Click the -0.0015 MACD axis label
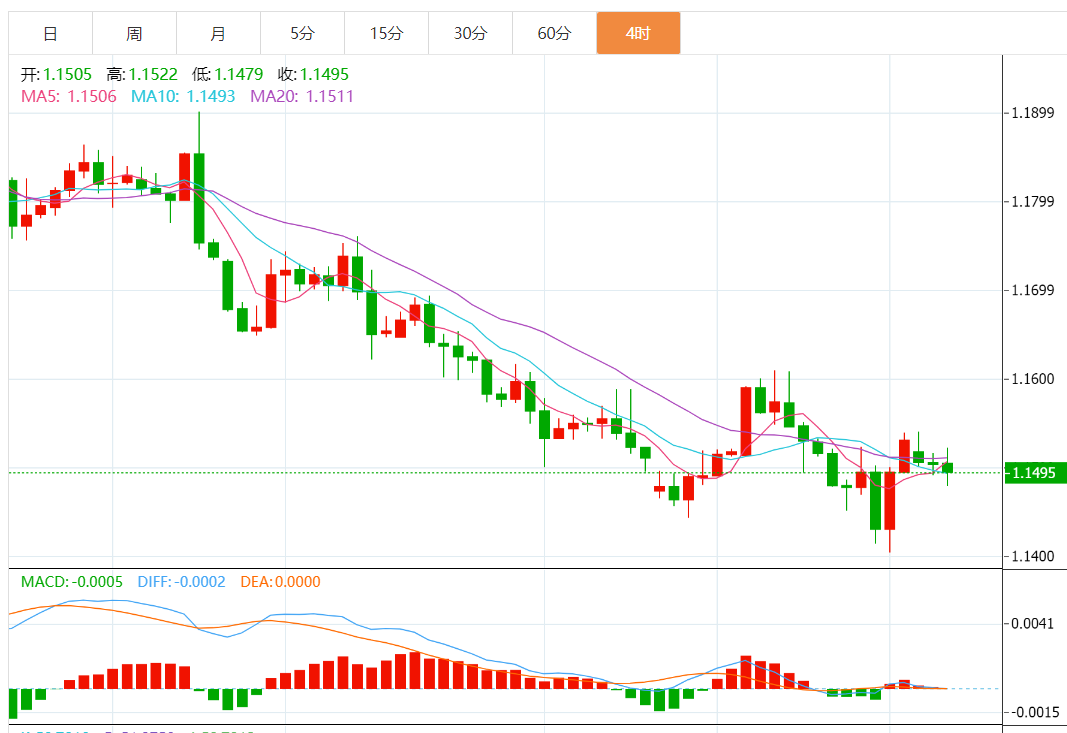This screenshot has height=733, width=1067. [x=1034, y=712]
